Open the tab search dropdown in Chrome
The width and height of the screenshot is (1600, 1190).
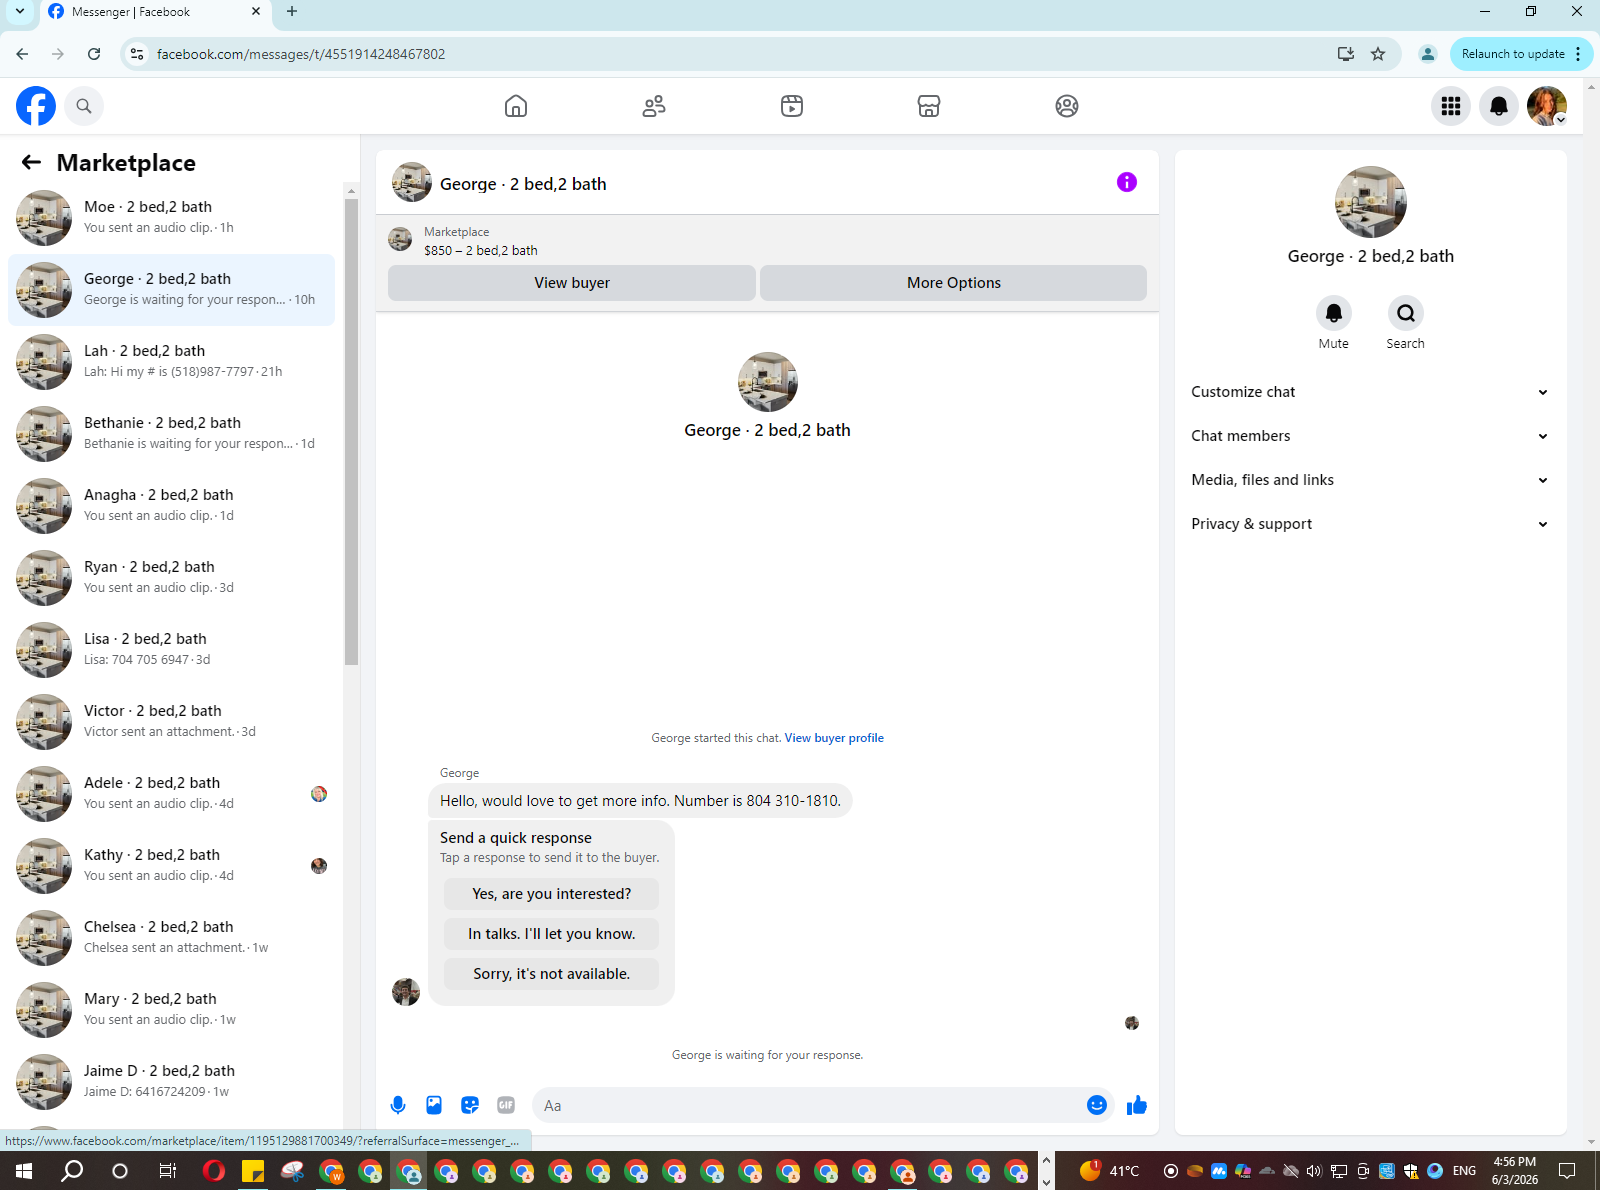pyautogui.click(x=19, y=12)
